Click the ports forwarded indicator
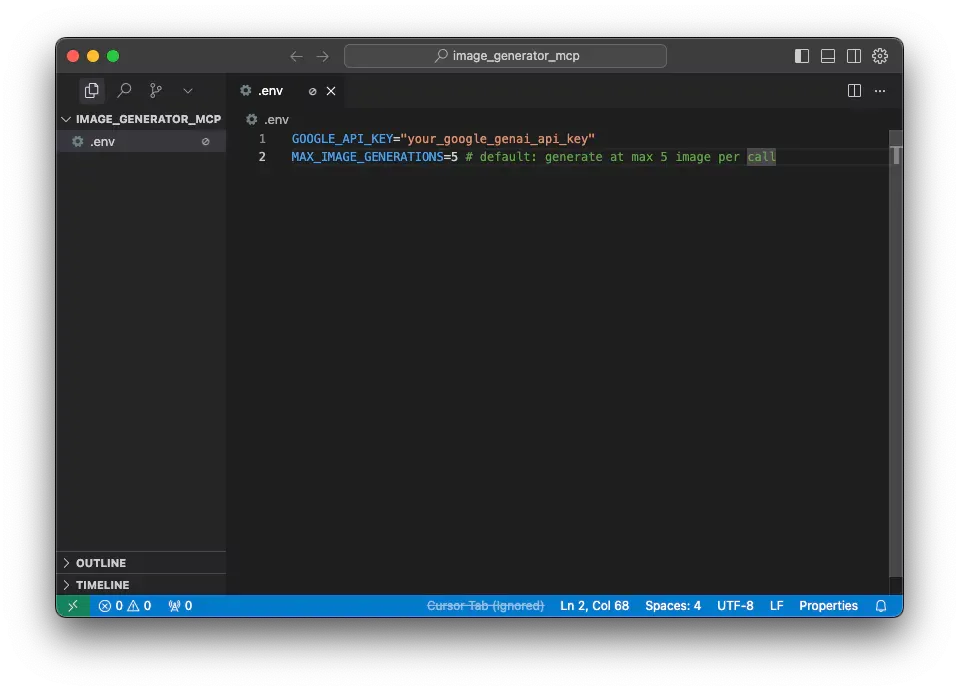 click(x=180, y=605)
